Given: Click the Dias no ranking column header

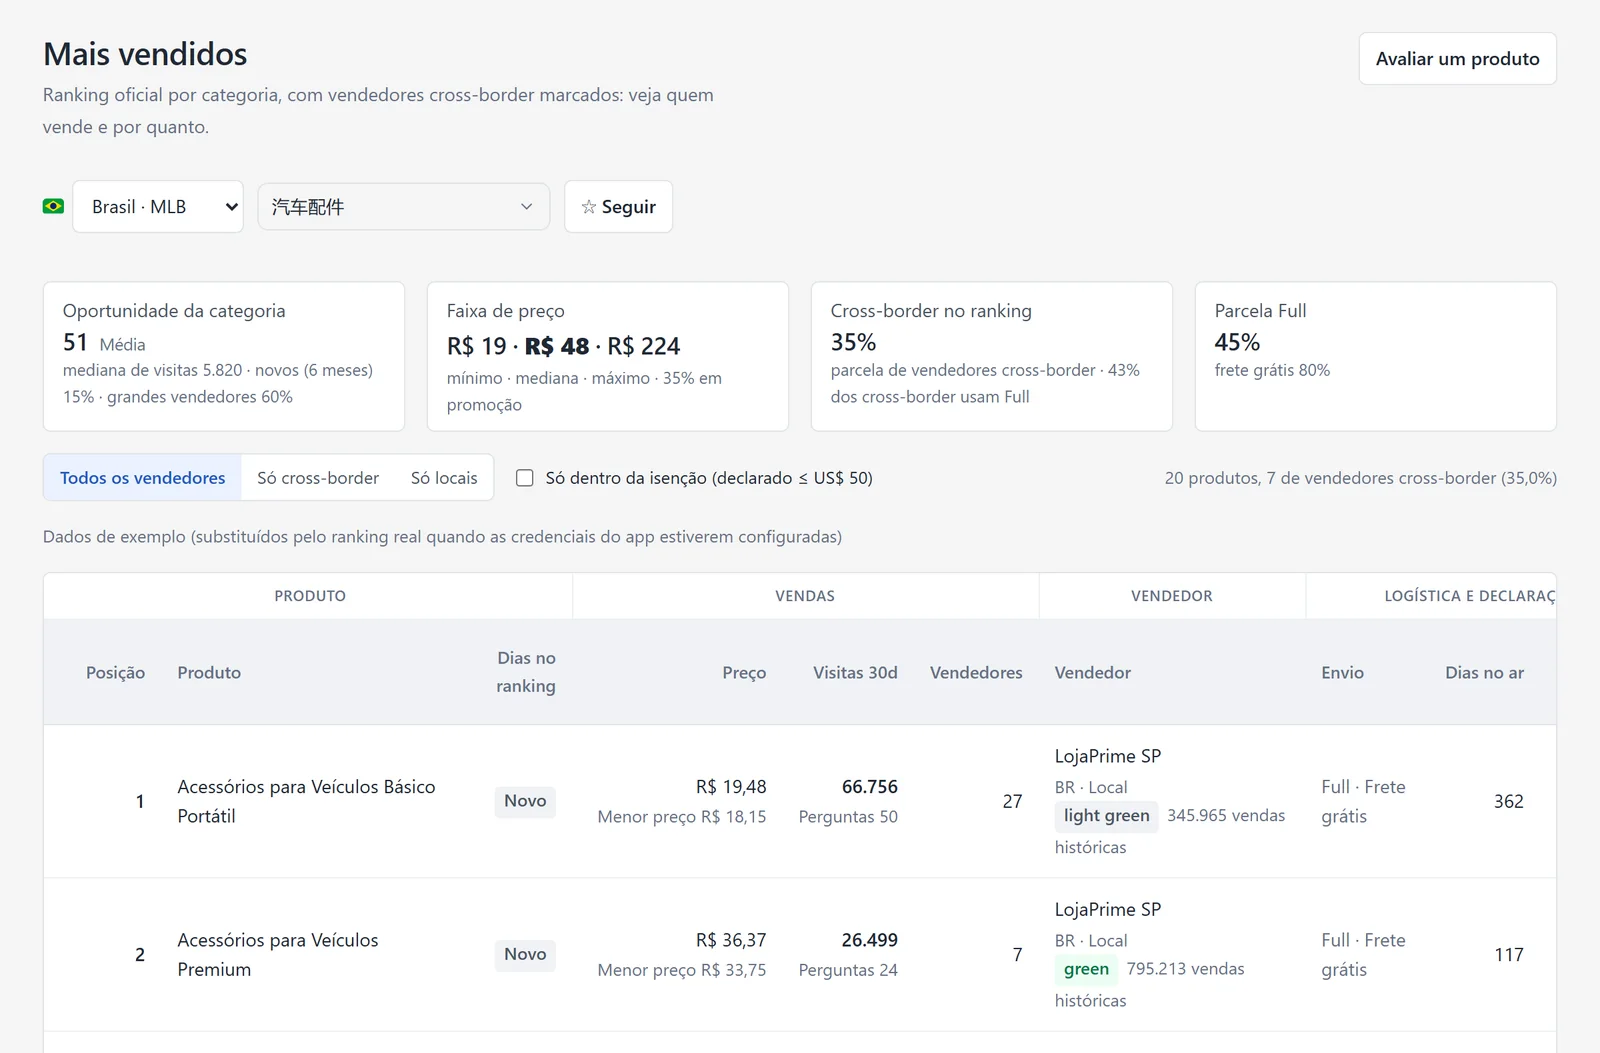Looking at the screenshot, I should point(526,672).
